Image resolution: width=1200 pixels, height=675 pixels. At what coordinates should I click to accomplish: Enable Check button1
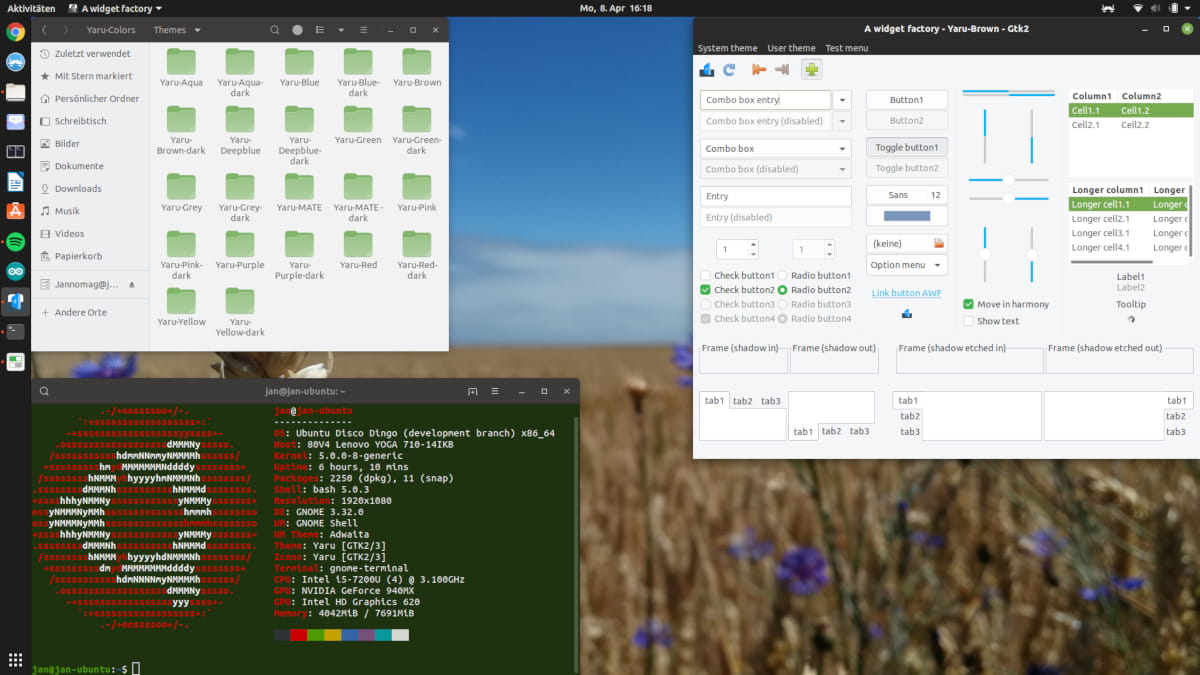pyautogui.click(x=706, y=276)
